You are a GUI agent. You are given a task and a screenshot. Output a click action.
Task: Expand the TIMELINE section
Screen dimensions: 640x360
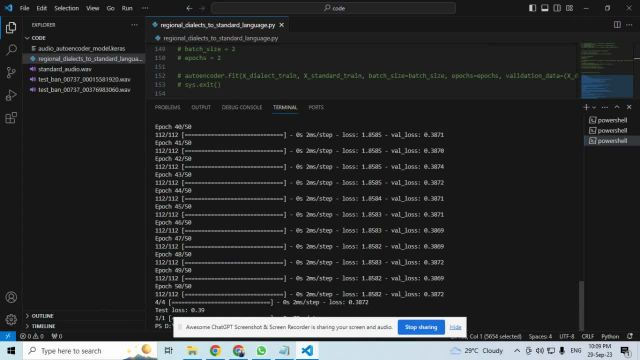[x=84, y=326]
